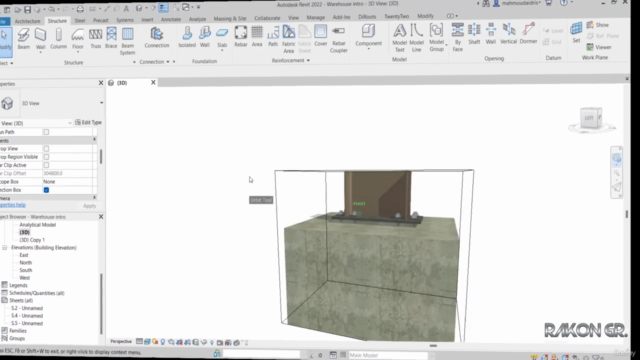Image resolution: width=640 pixels, height=360 pixels.
Task: Select the structural Wall tool
Action: click(x=40, y=40)
